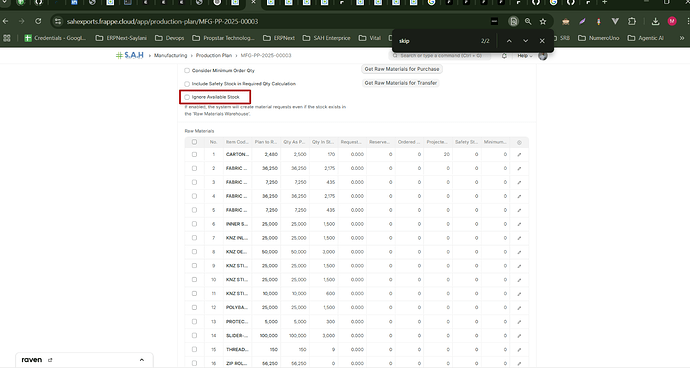Viewport: 690px width, 368px height.
Task: Open the ERPNext bookmark folder
Action: [279, 38]
